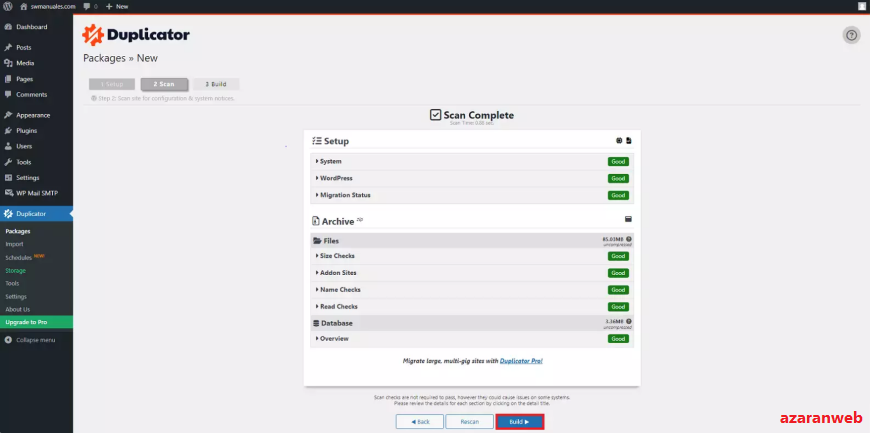The width and height of the screenshot is (870, 433).
Task: Expand the Read Checks row
Action: point(472,306)
